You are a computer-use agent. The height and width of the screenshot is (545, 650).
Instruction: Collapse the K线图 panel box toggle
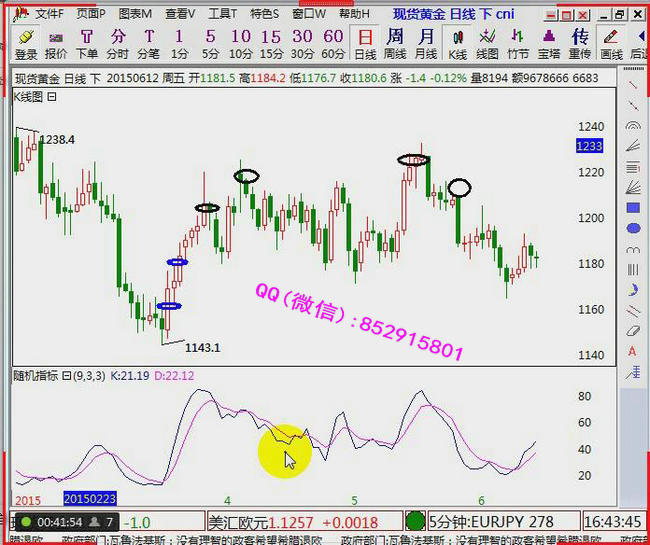[x=52, y=97]
